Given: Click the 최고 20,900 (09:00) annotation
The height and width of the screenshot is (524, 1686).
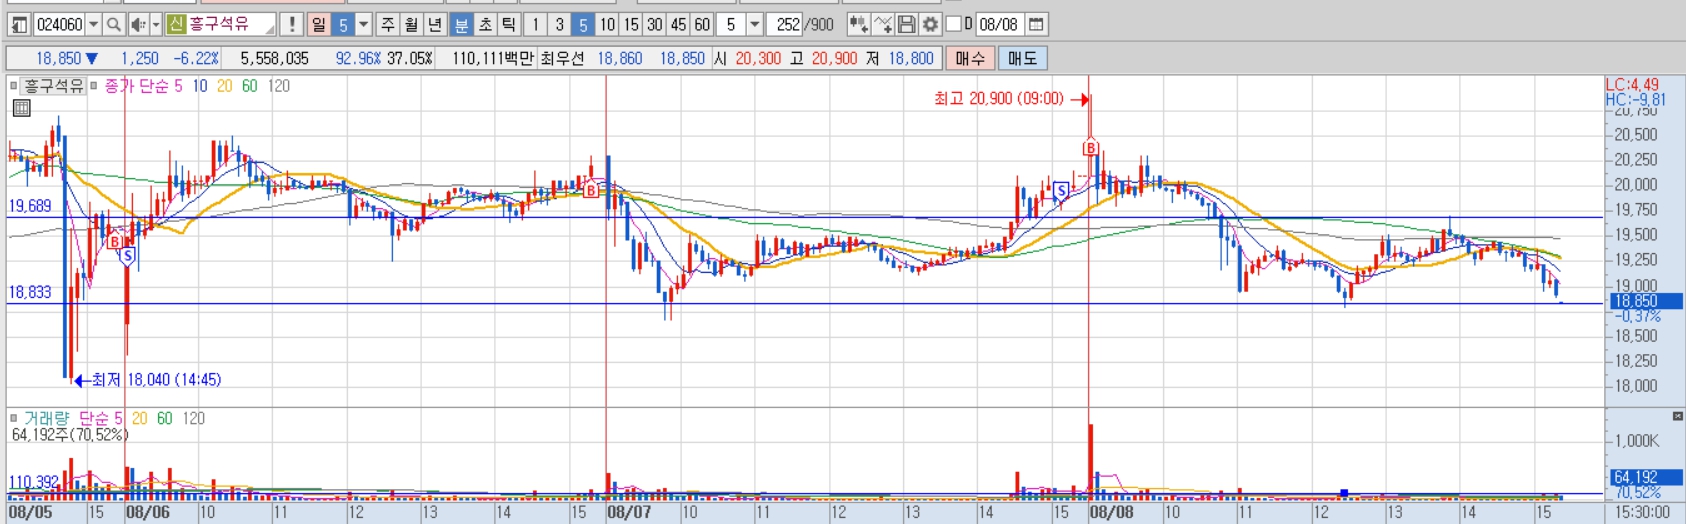Looking at the screenshot, I should [999, 98].
